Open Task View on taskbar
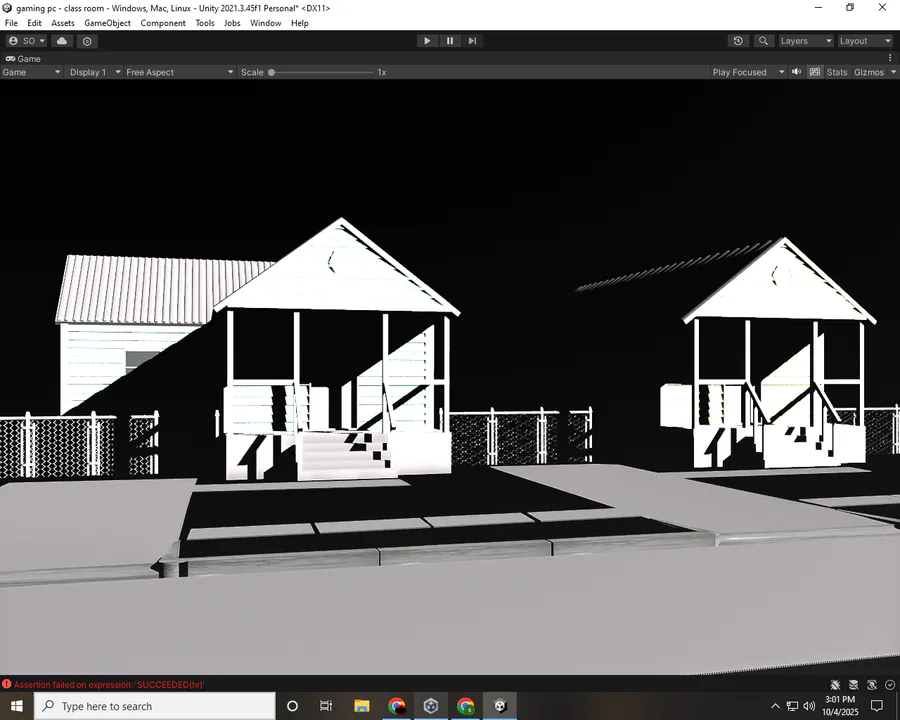The image size is (900, 720). click(326, 706)
